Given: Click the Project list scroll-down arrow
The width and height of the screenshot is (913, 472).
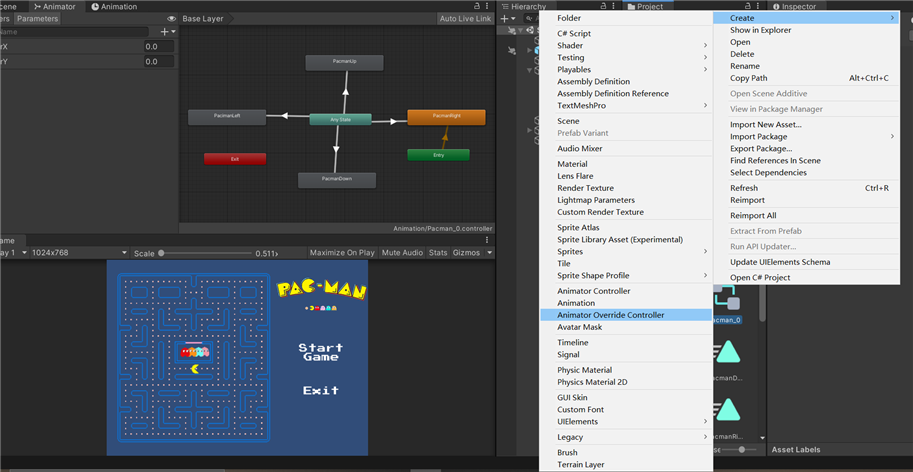Looking at the screenshot, I should pos(762,437).
